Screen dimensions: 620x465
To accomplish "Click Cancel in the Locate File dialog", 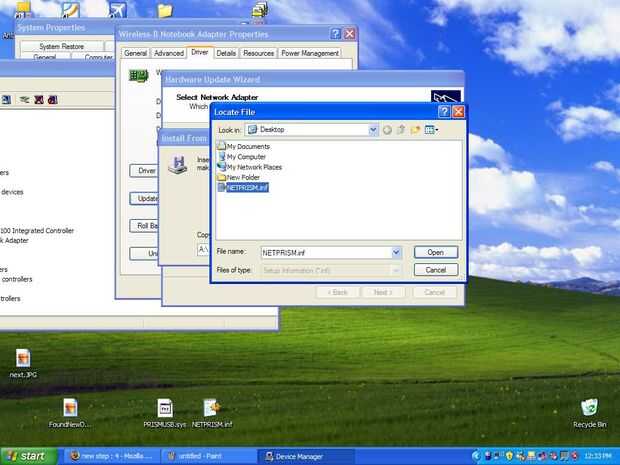I will [436, 270].
